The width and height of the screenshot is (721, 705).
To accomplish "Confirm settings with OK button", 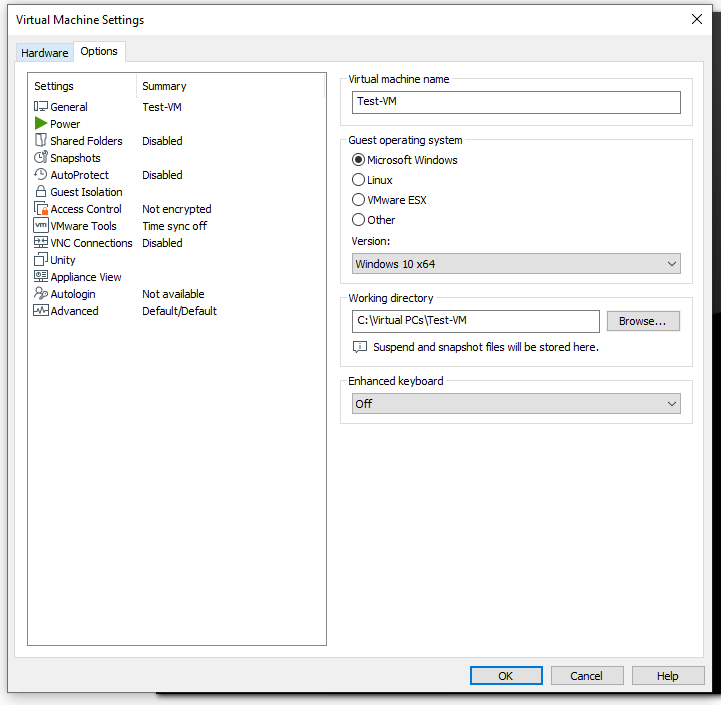I will click(506, 676).
